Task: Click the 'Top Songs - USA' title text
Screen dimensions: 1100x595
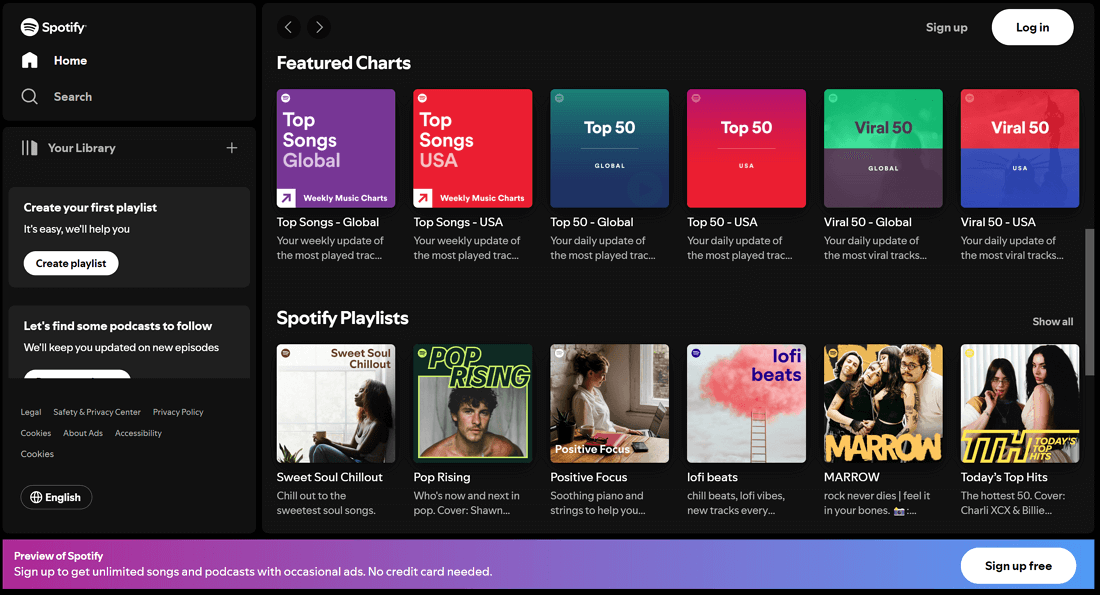Action: click(458, 222)
